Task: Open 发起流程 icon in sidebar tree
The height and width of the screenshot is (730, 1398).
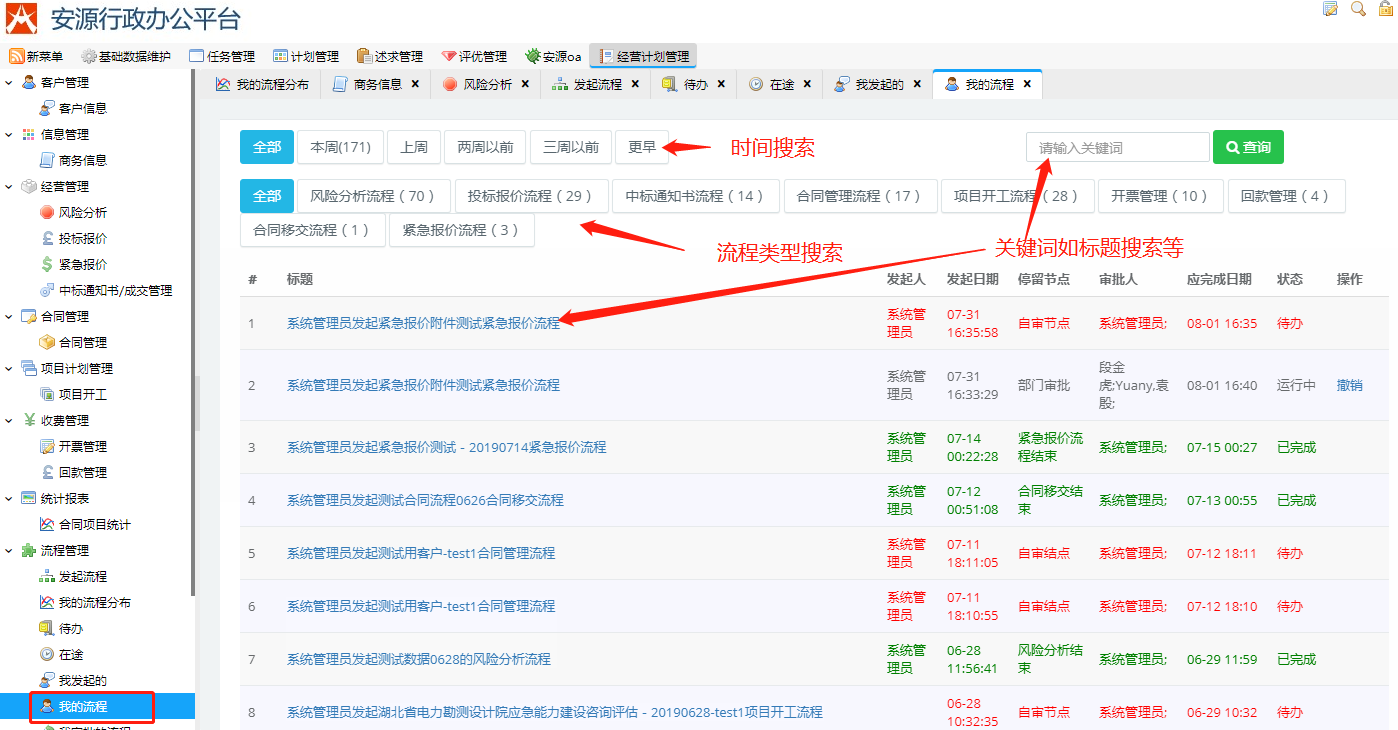Action: (47, 576)
